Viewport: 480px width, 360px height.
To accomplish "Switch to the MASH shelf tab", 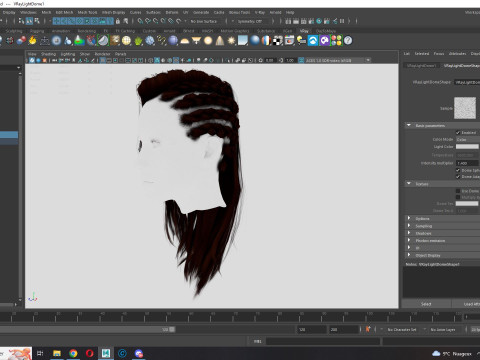I will coord(207,31).
